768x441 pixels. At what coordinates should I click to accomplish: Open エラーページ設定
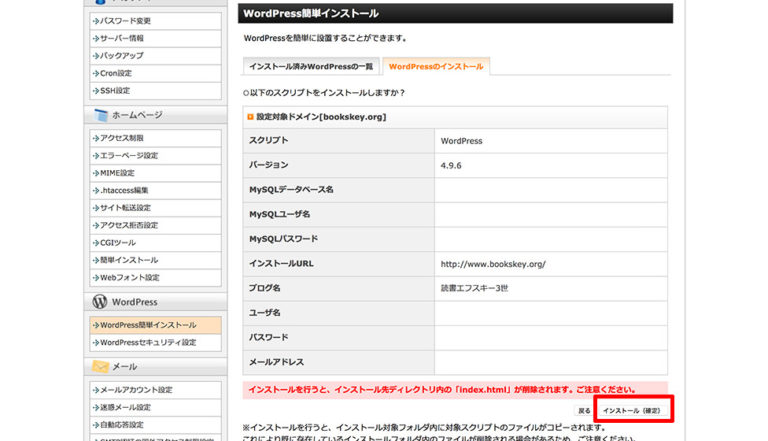[x=156, y=156]
